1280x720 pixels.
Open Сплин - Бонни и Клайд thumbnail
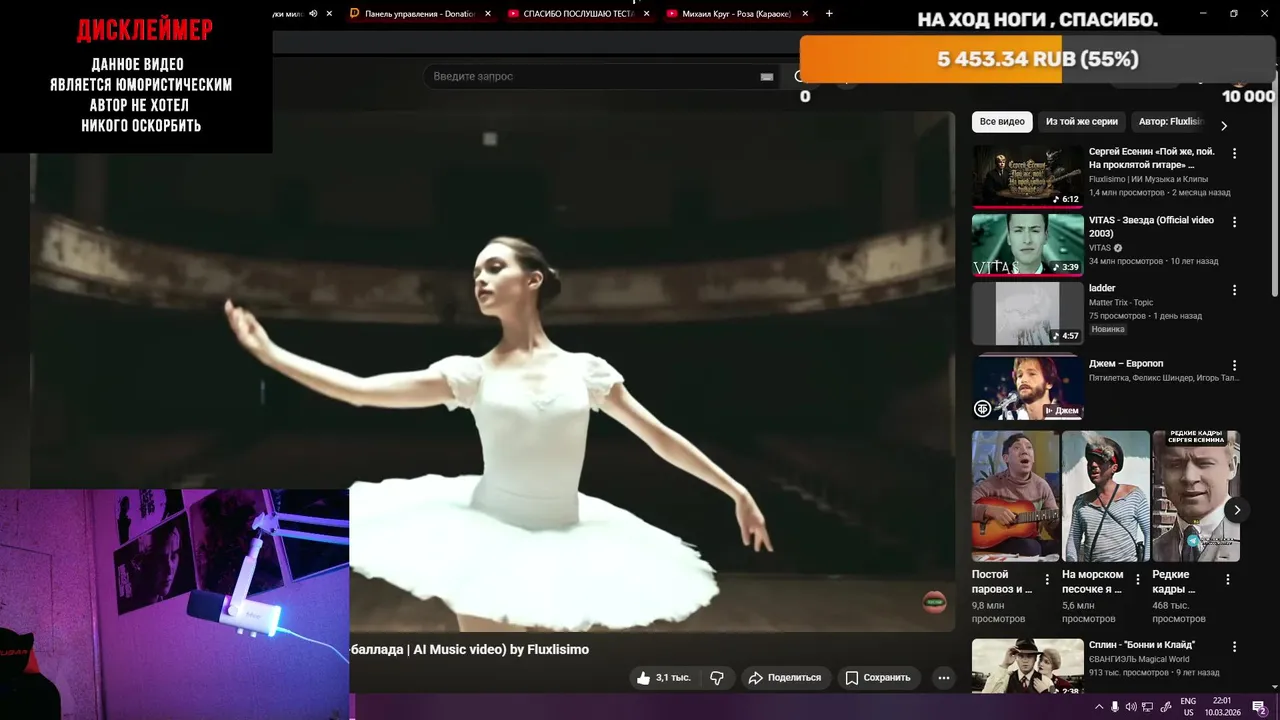[x=1028, y=666]
